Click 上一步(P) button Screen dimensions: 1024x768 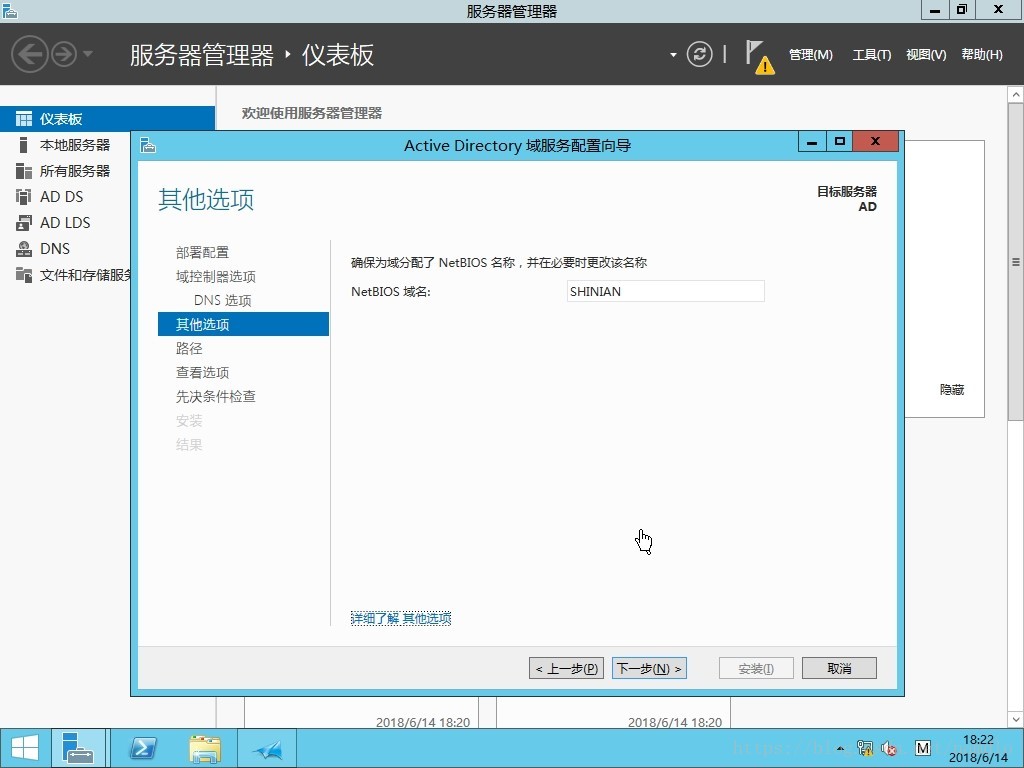(x=566, y=668)
